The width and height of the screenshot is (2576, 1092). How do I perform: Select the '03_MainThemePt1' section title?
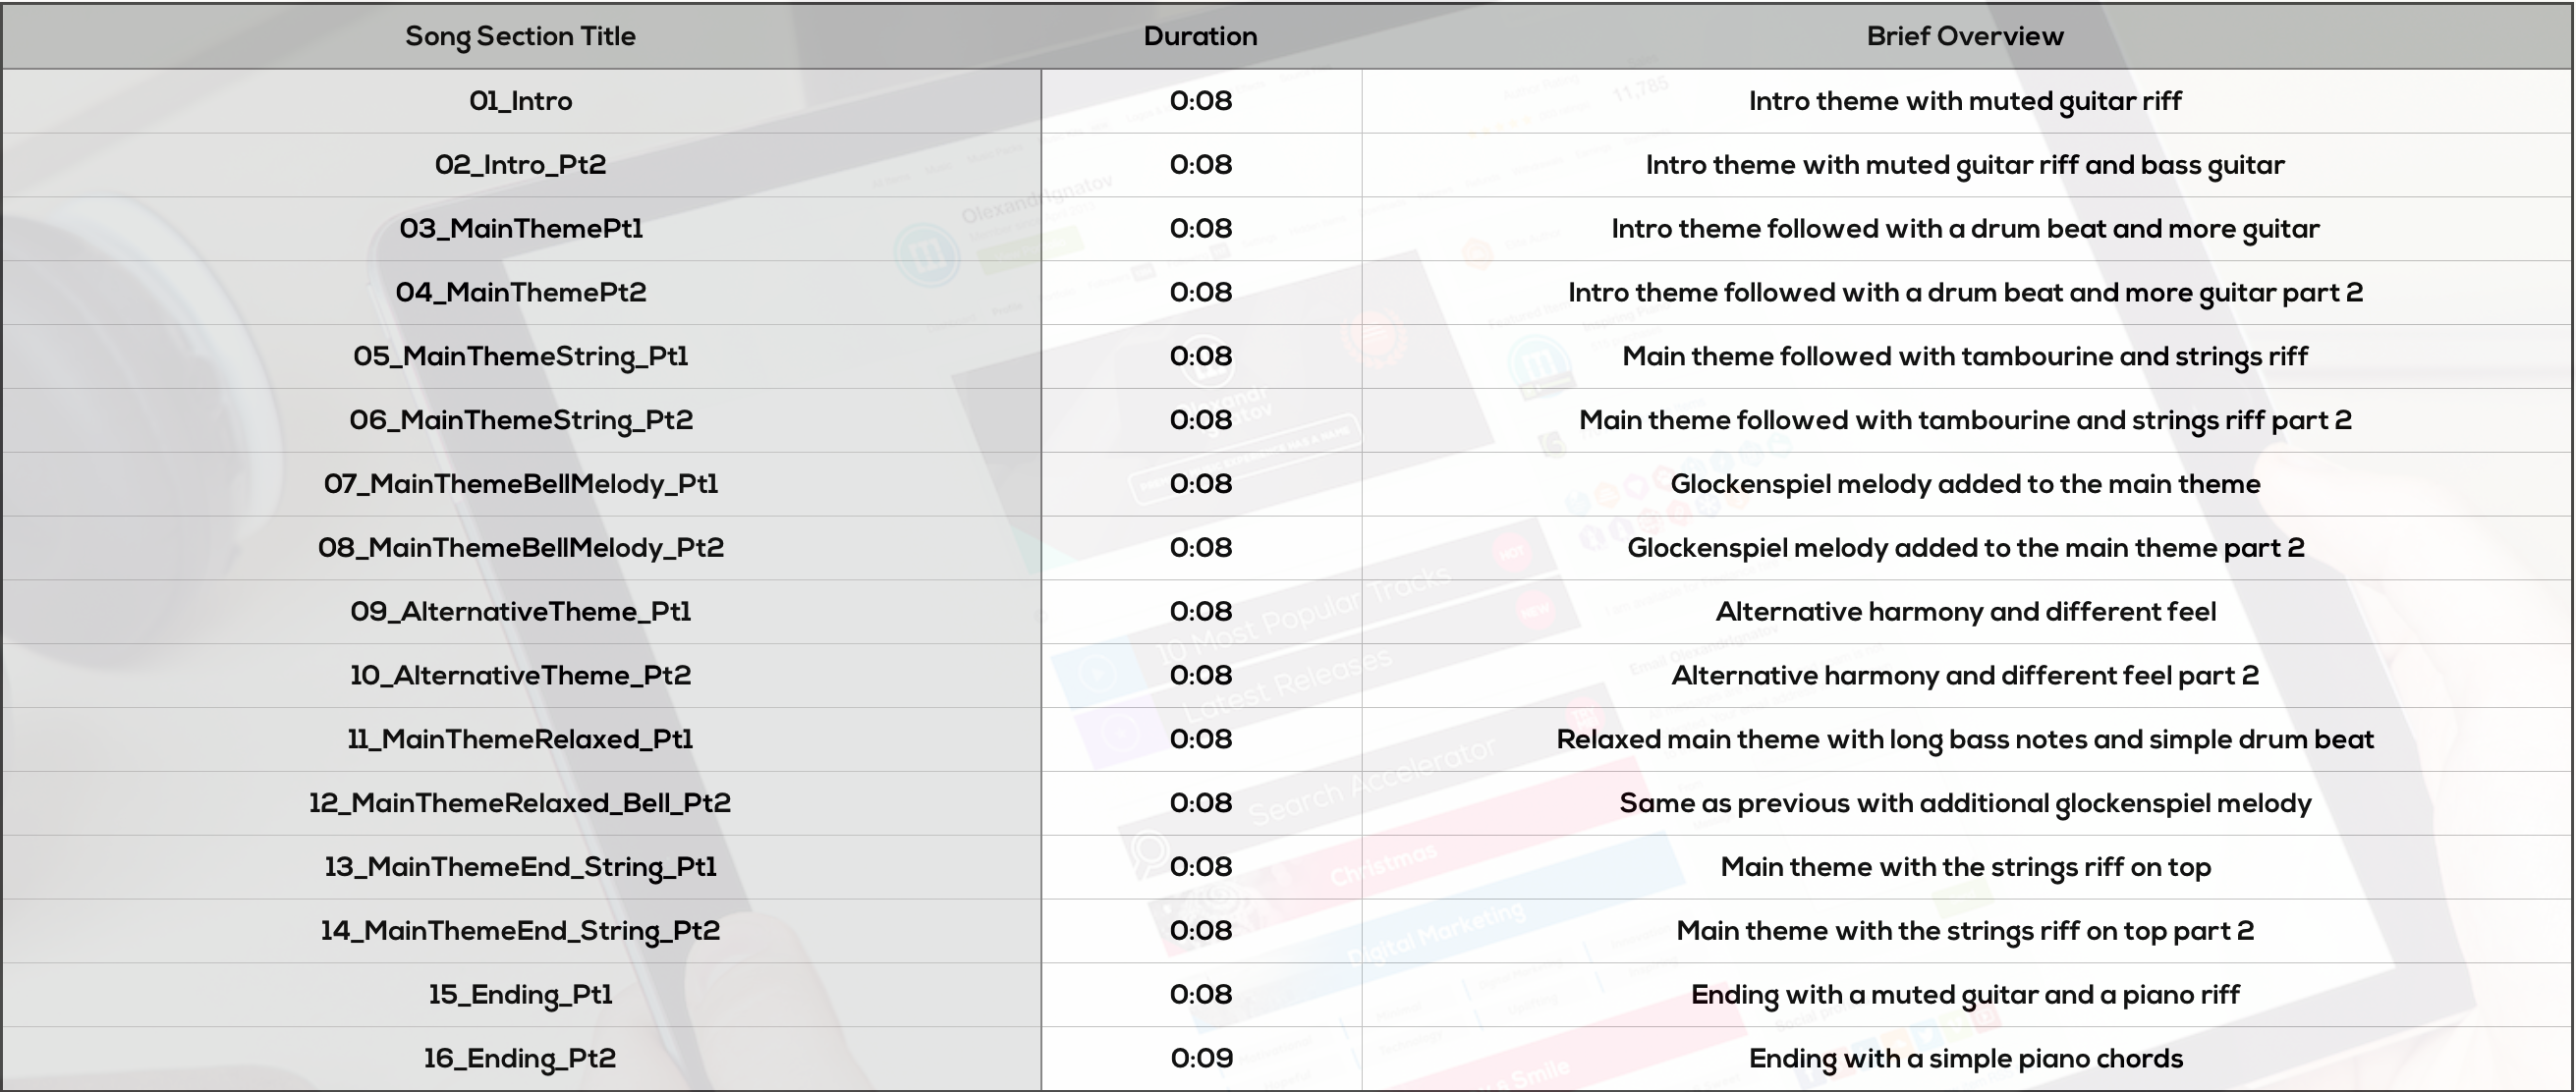coord(520,229)
